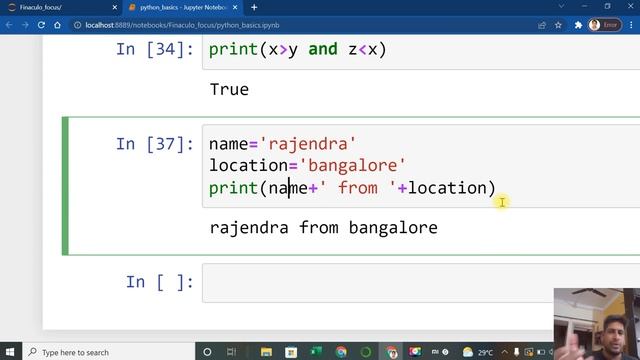Show hidden system tray icons

point(505,352)
